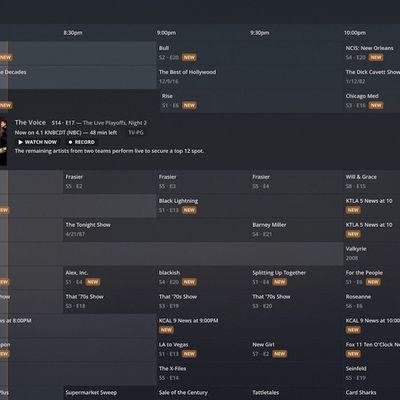400x400 pixels.
Task: Choose KCAL 9 News at 9:00PM
Action: [250, 326]
